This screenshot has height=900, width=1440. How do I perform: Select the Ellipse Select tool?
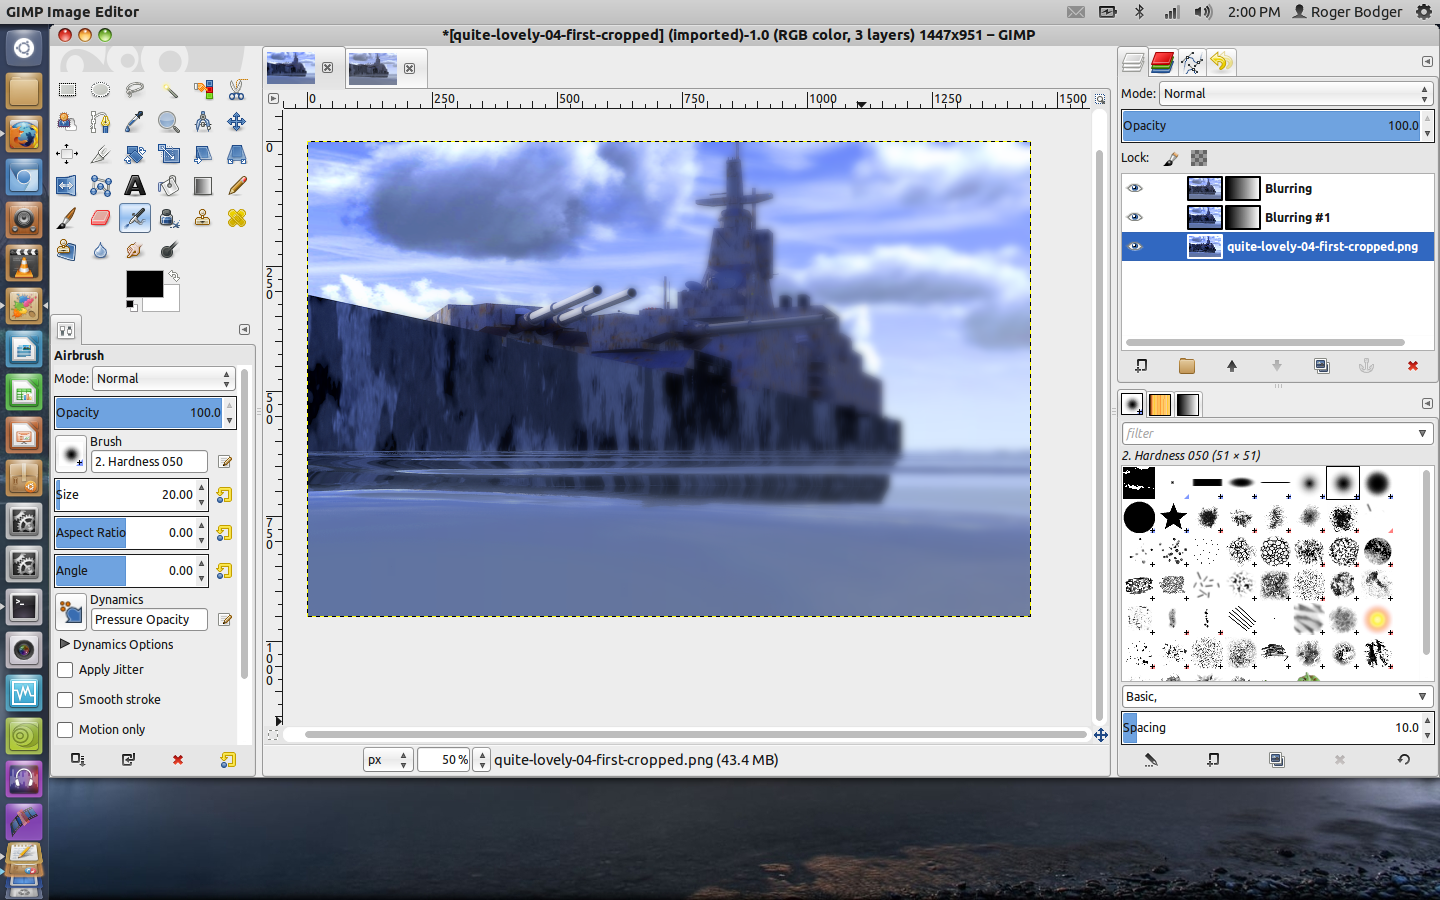coord(101,90)
